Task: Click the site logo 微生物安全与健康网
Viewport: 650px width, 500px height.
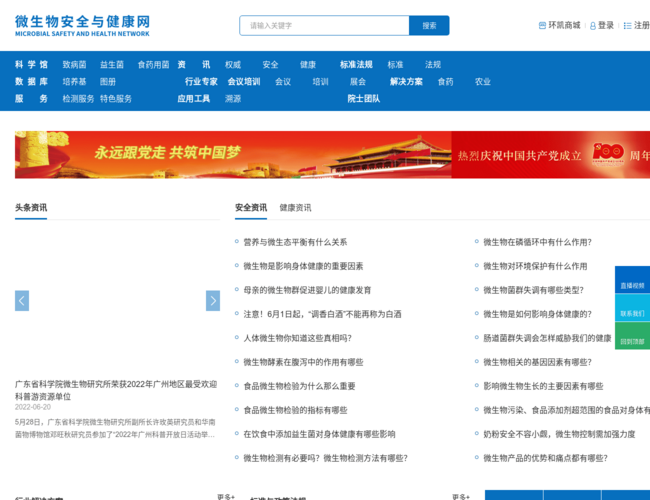Action: point(82,26)
